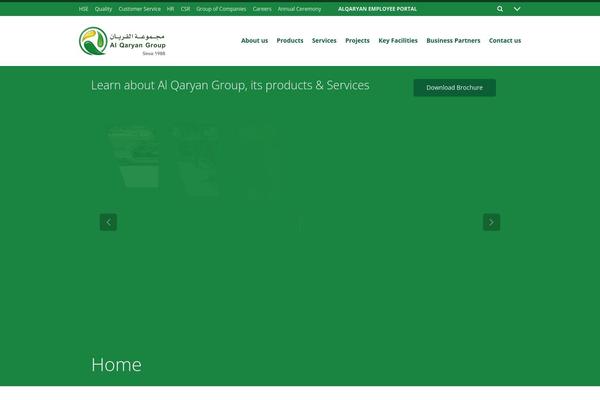Open Annual Ceremony link
The height and width of the screenshot is (400, 600).
[299, 9]
